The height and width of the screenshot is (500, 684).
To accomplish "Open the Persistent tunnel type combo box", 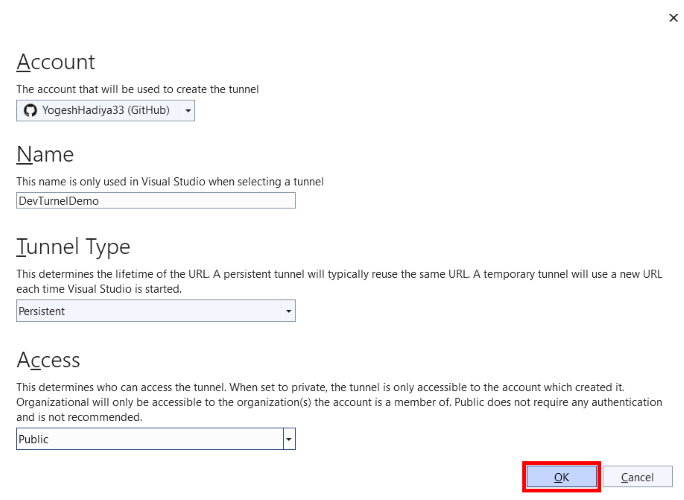I will [156, 311].
